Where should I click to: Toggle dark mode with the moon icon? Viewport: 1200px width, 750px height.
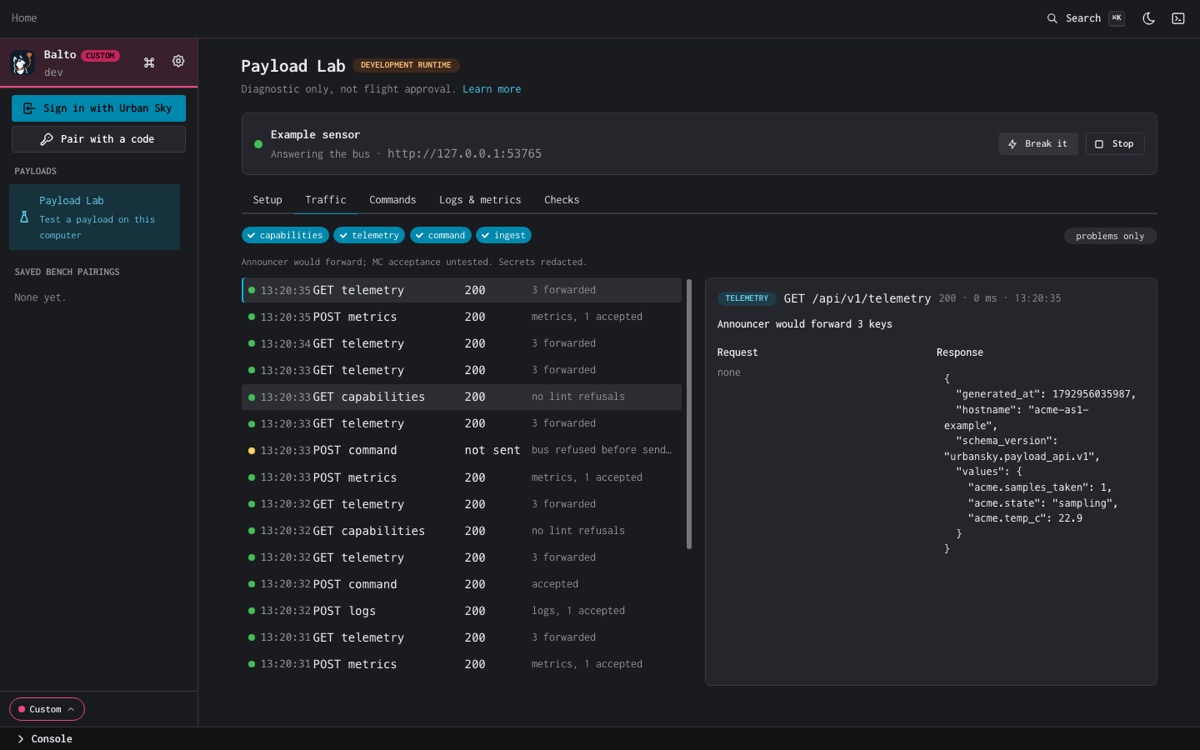click(1149, 18)
